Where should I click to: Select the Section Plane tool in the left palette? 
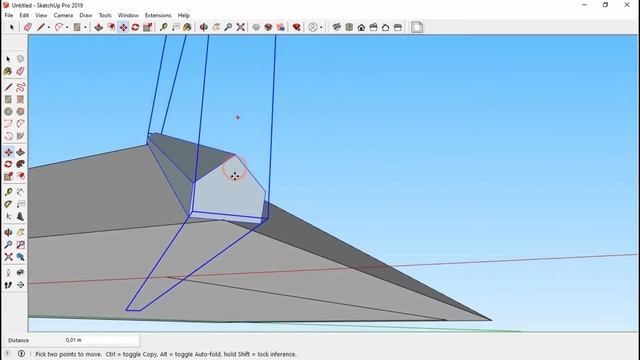(20, 285)
